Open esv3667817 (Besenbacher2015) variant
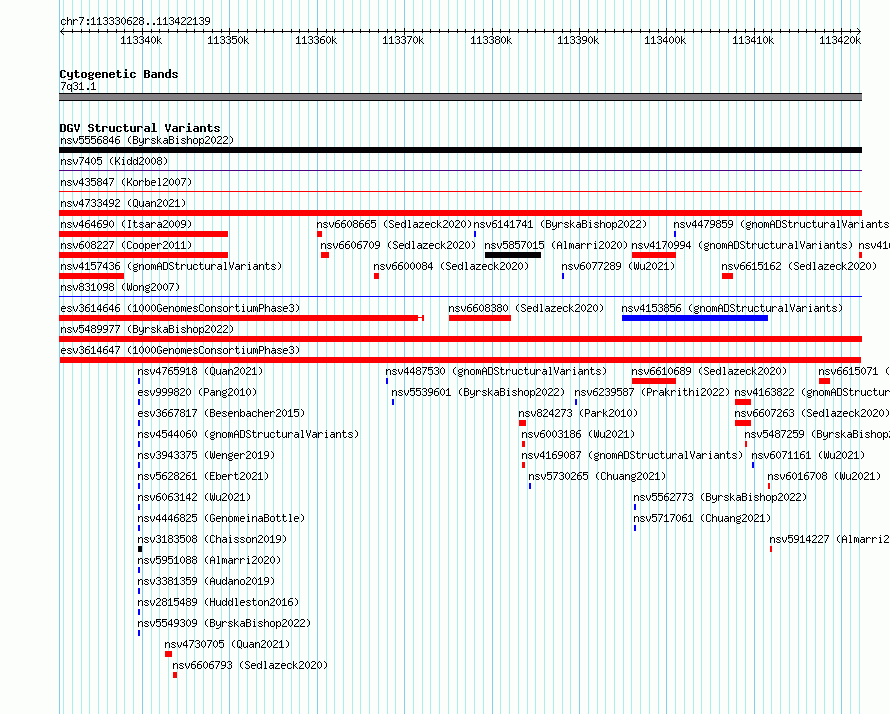 [221, 413]
